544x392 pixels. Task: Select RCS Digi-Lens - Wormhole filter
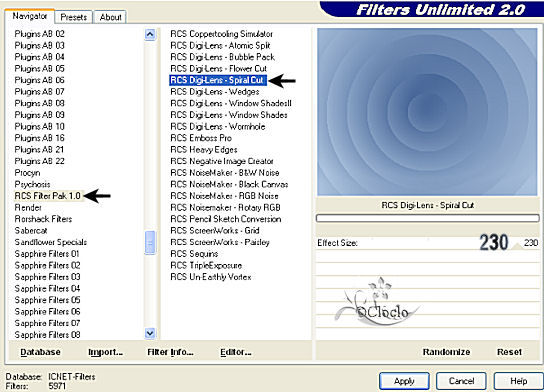(218, 127)
